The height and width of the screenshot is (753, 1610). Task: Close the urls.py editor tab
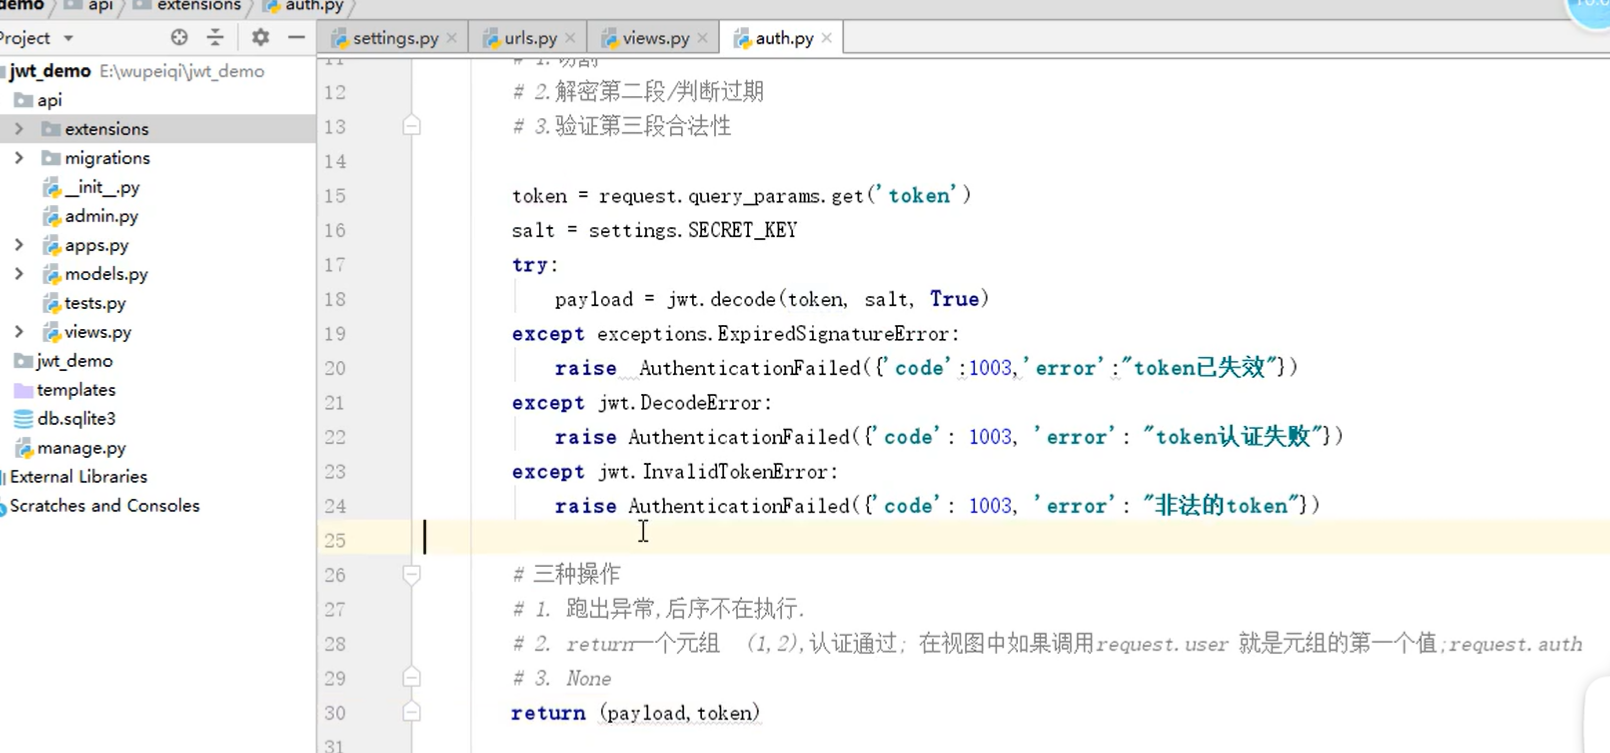click(x=570, y=38)
